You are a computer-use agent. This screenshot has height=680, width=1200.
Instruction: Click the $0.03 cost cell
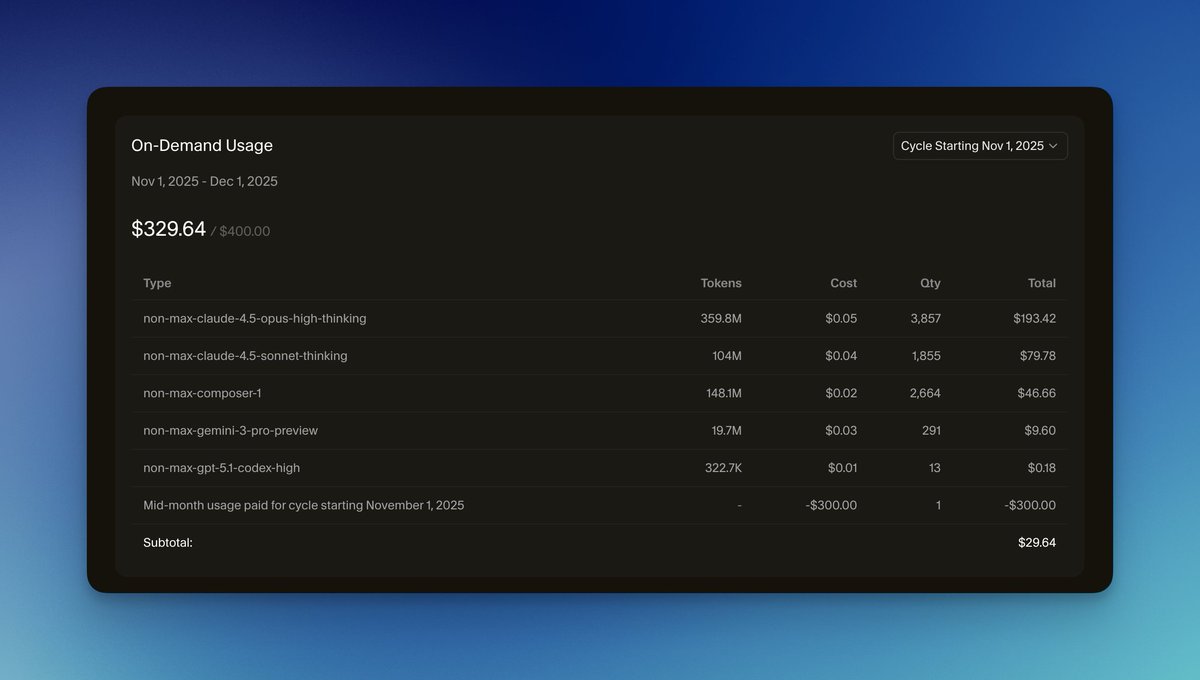pyautogui.click(x=842, y=430)
